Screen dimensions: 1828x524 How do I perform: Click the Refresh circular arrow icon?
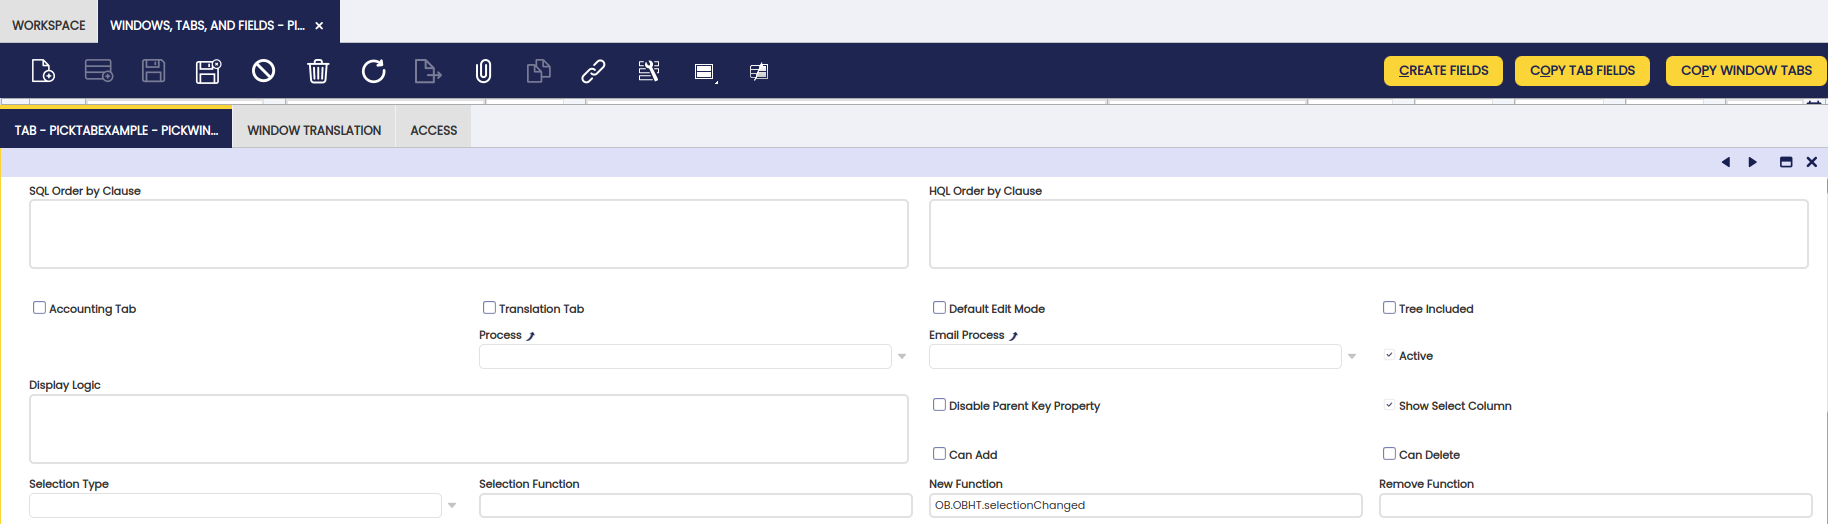[x=373, y=71]
